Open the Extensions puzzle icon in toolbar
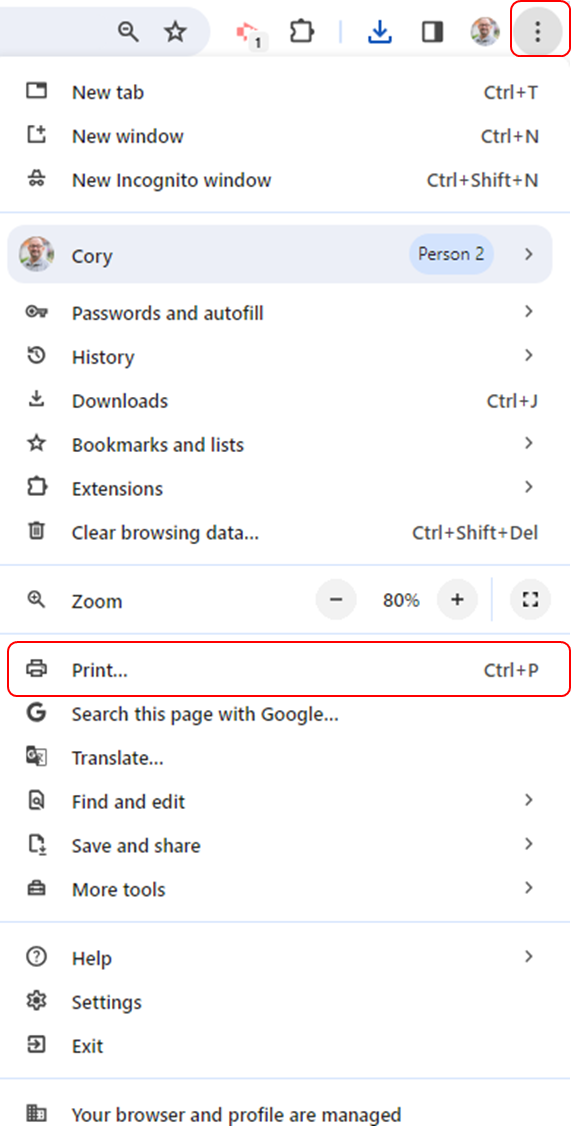 (x=302, y=32)
